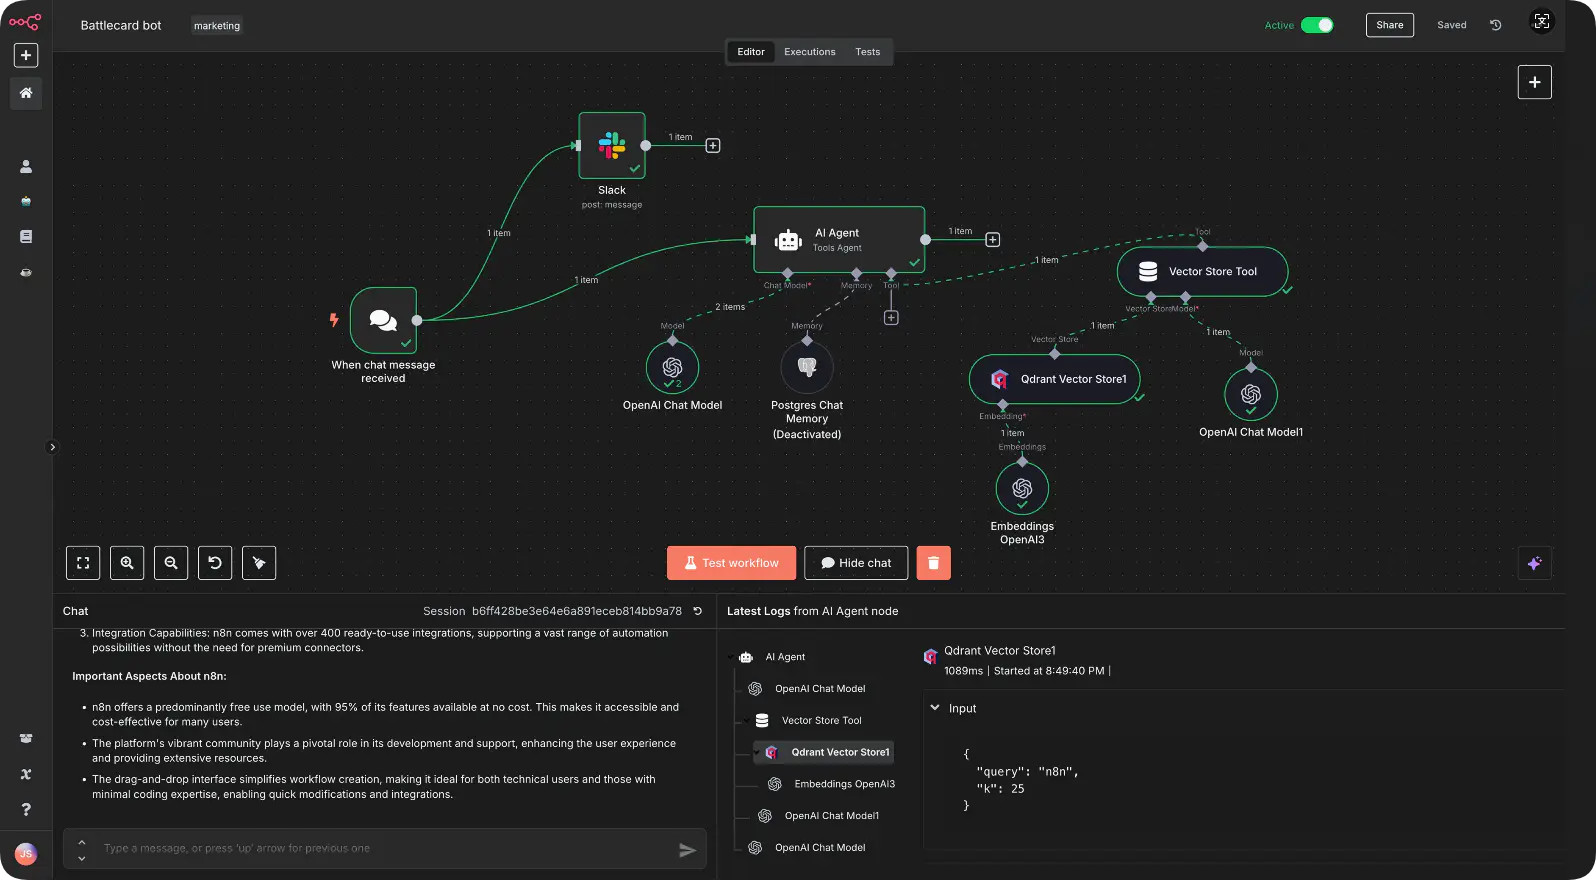This screenshot has height=880, width=1596.
Task: Collapse Qdrant Vector Store1 log entry
Action: 756,752
